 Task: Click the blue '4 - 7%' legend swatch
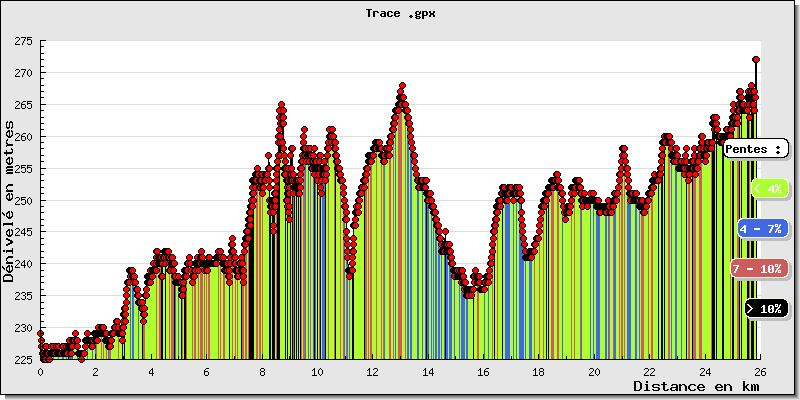762,229
